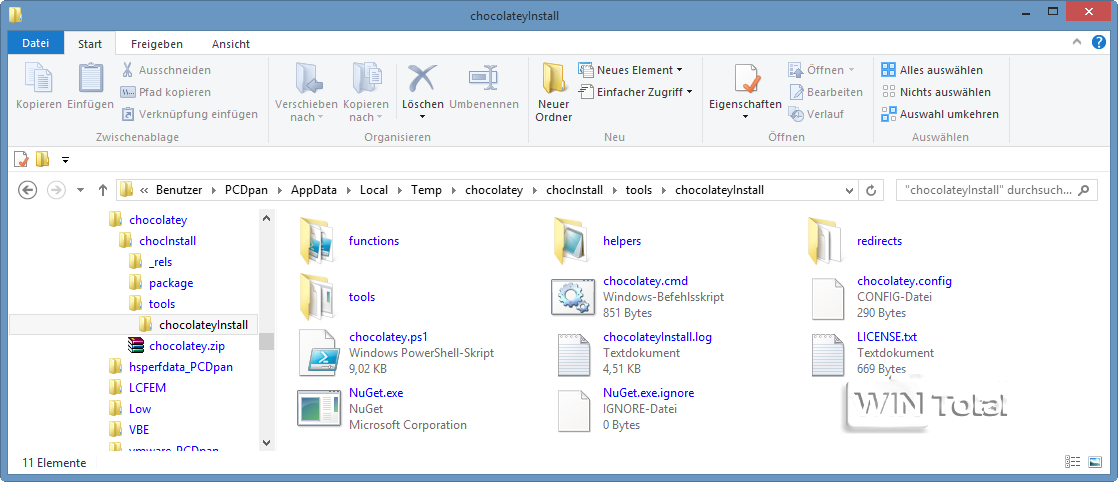1118x482 pixels.
Task: Select the NuGet.exe application icon
Action: pyautogui.click(x=318, y=409)
